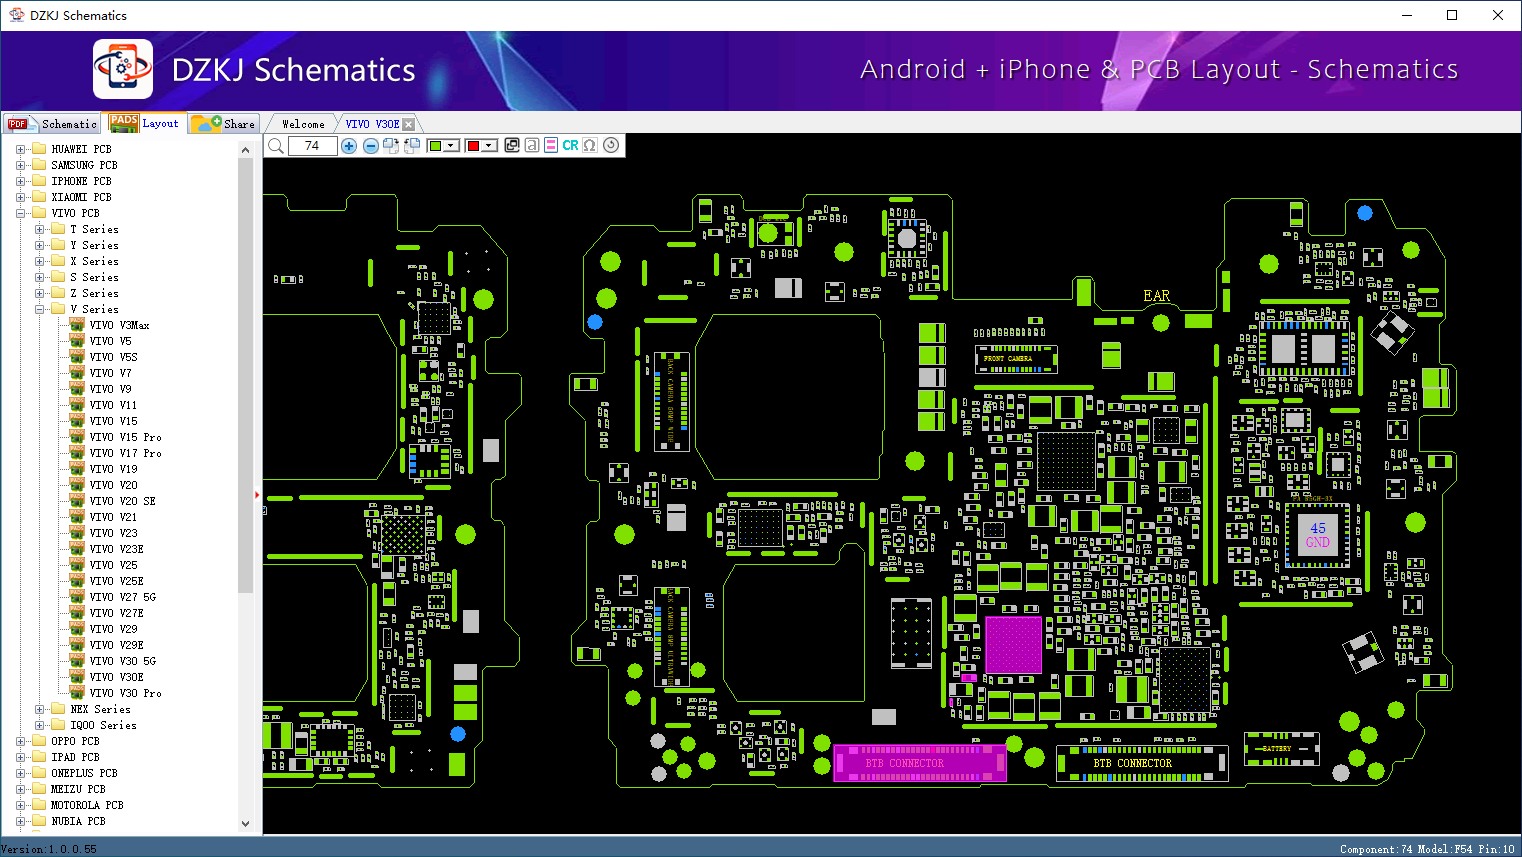1522x857 pixels.
Task: Expand the IQOO Series folder
Action: [x=39, y=725]
